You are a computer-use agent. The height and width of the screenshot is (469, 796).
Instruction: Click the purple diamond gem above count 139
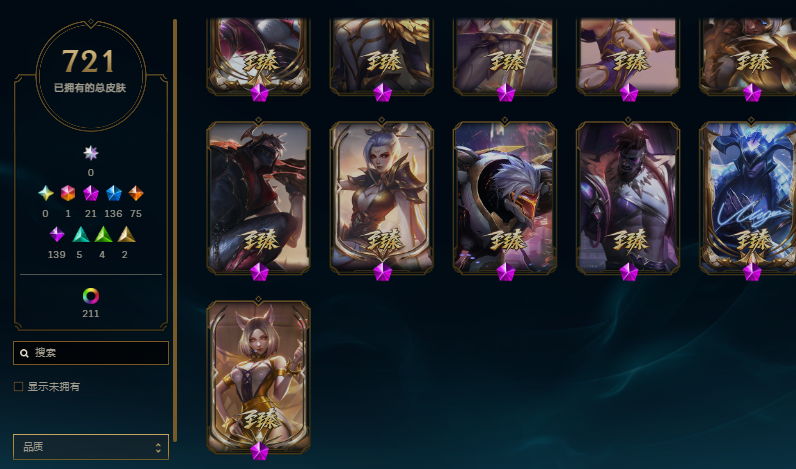click(x=57, y=234)
